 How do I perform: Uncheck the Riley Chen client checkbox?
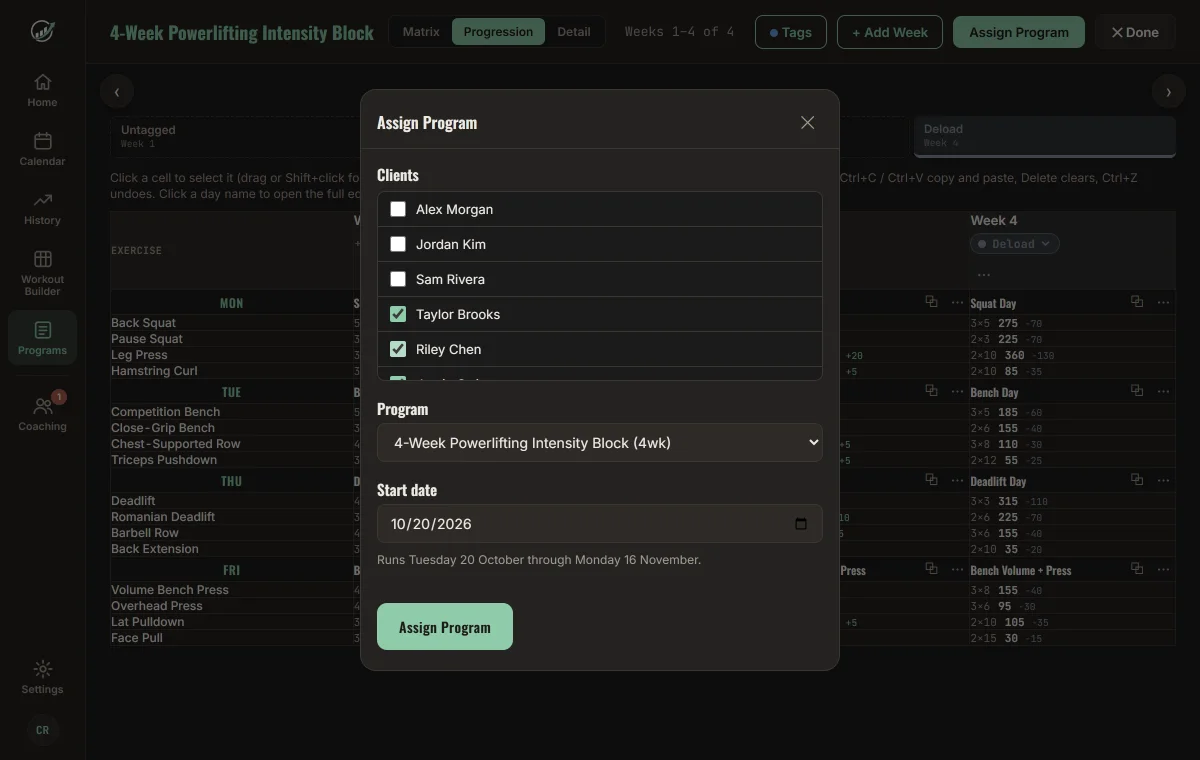click(x=398, y=349)
